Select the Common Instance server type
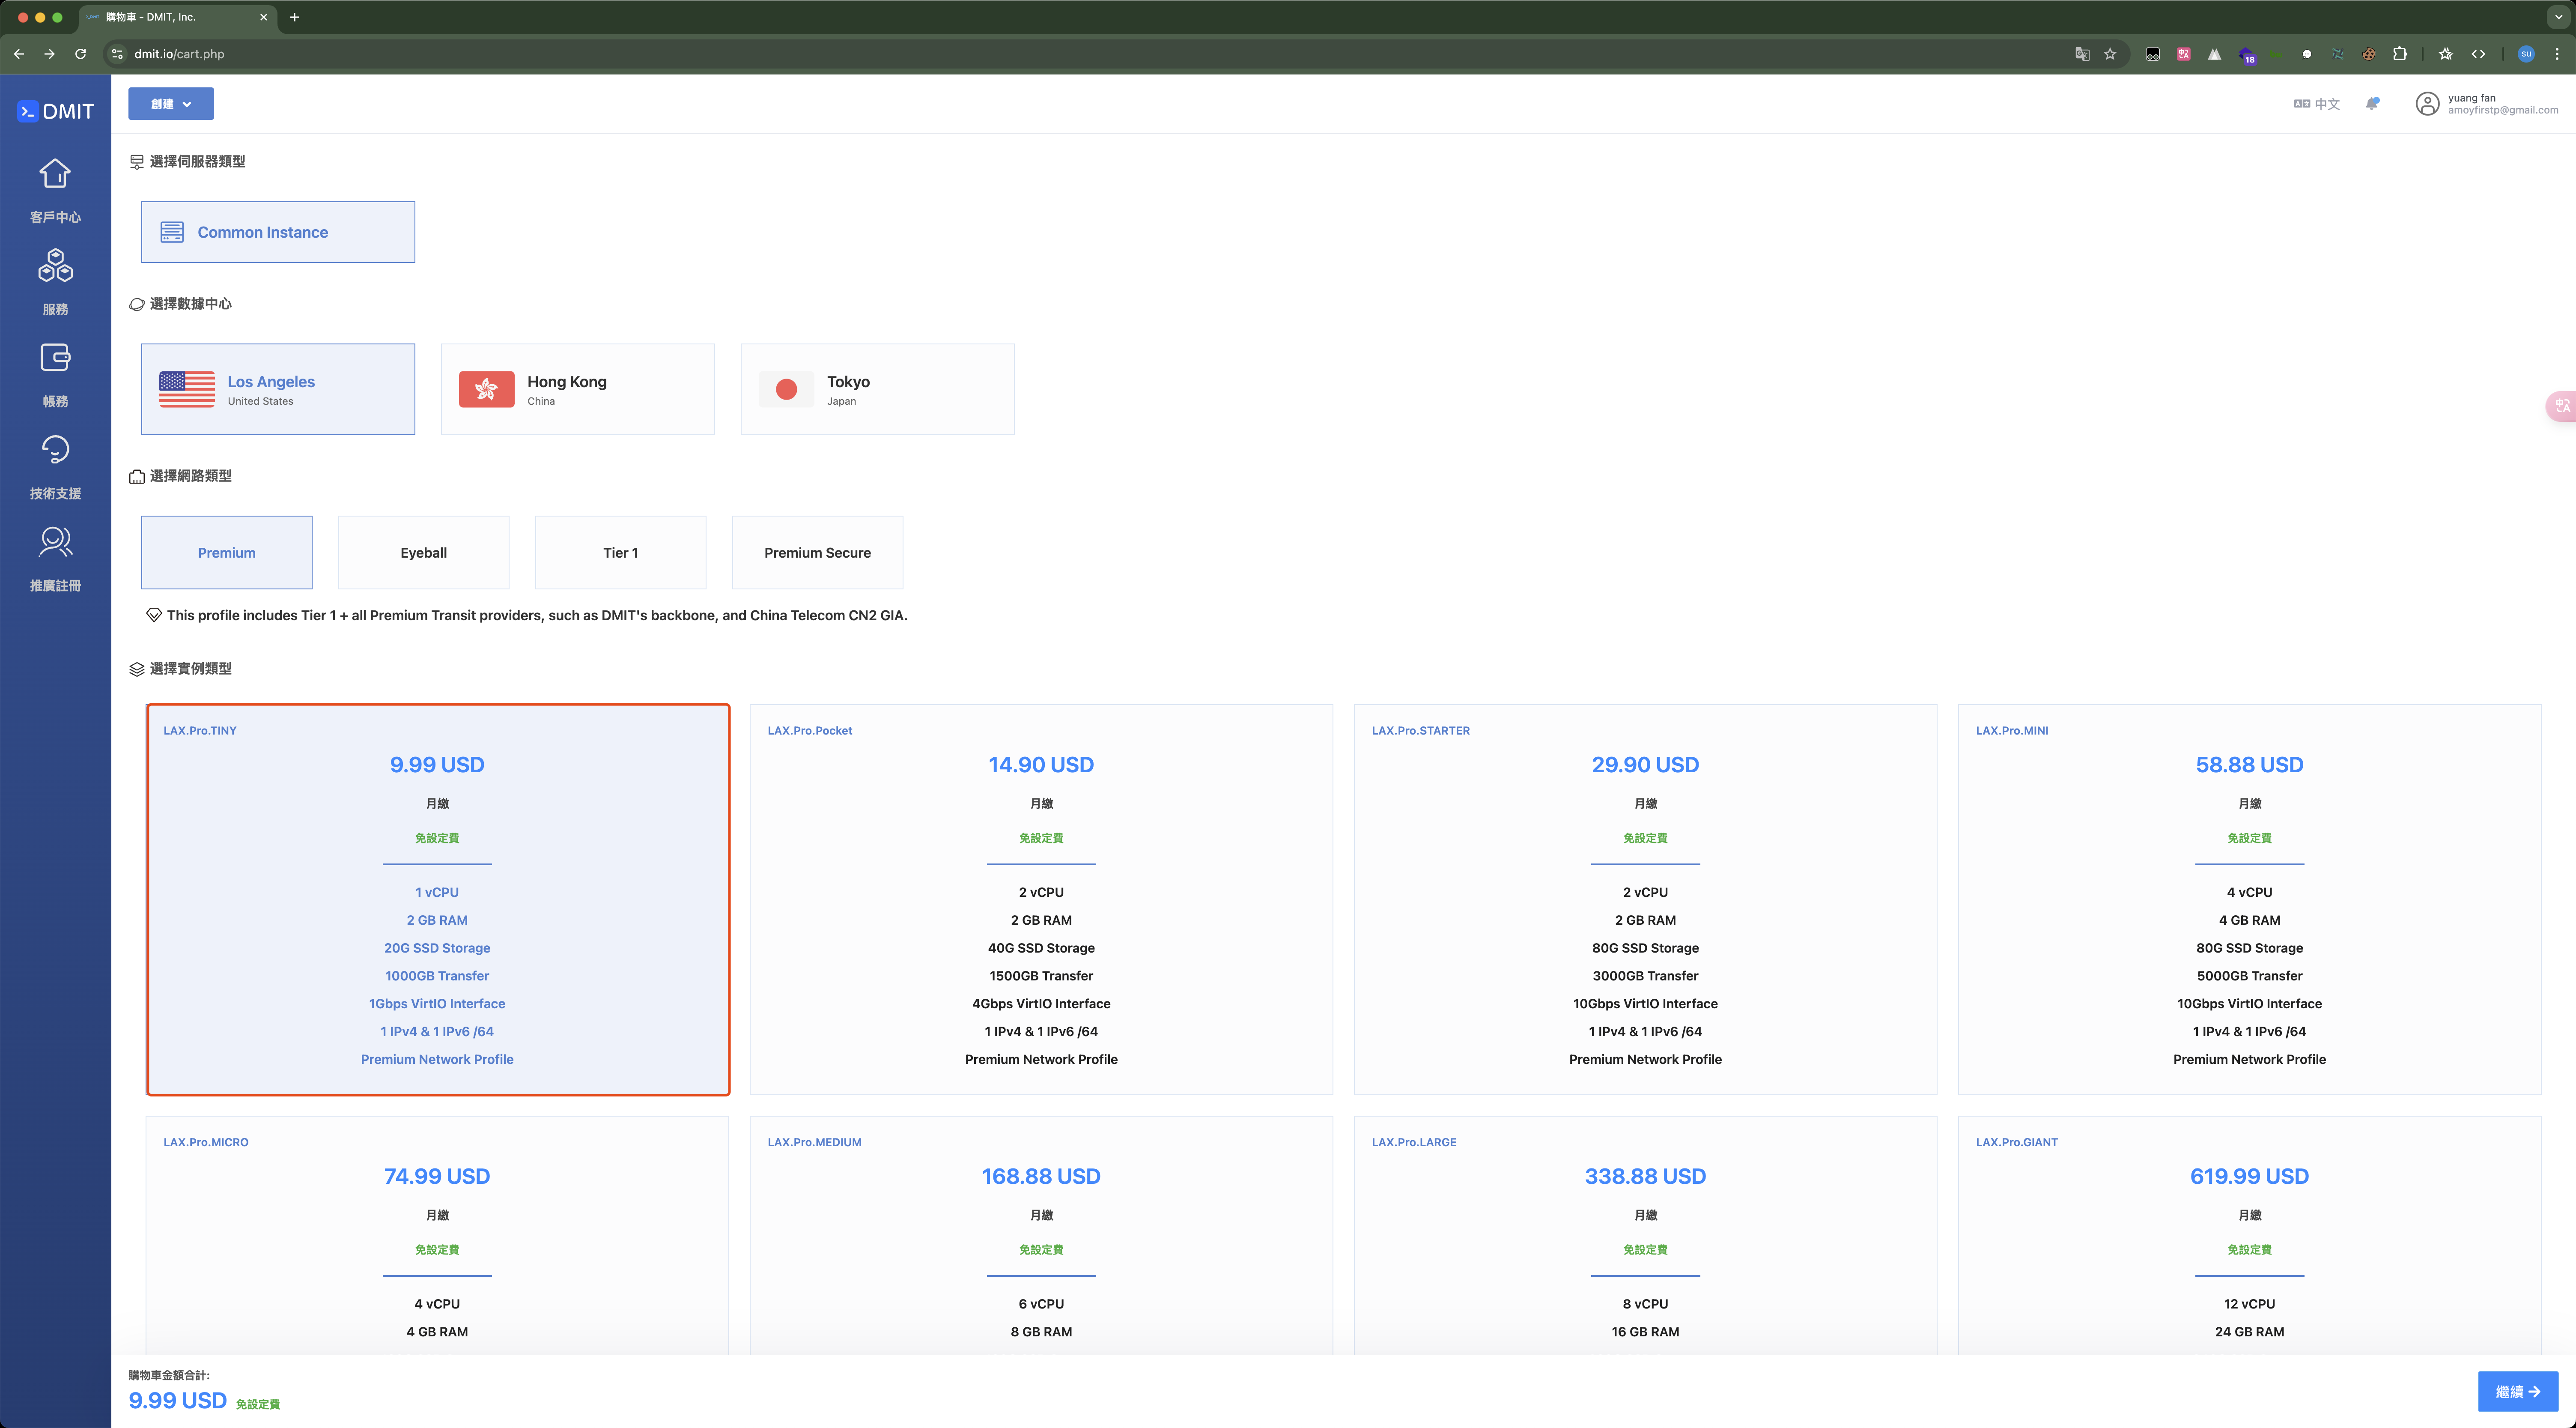The width and height of the screenshot is (2576, 1428). click(278, 232)
